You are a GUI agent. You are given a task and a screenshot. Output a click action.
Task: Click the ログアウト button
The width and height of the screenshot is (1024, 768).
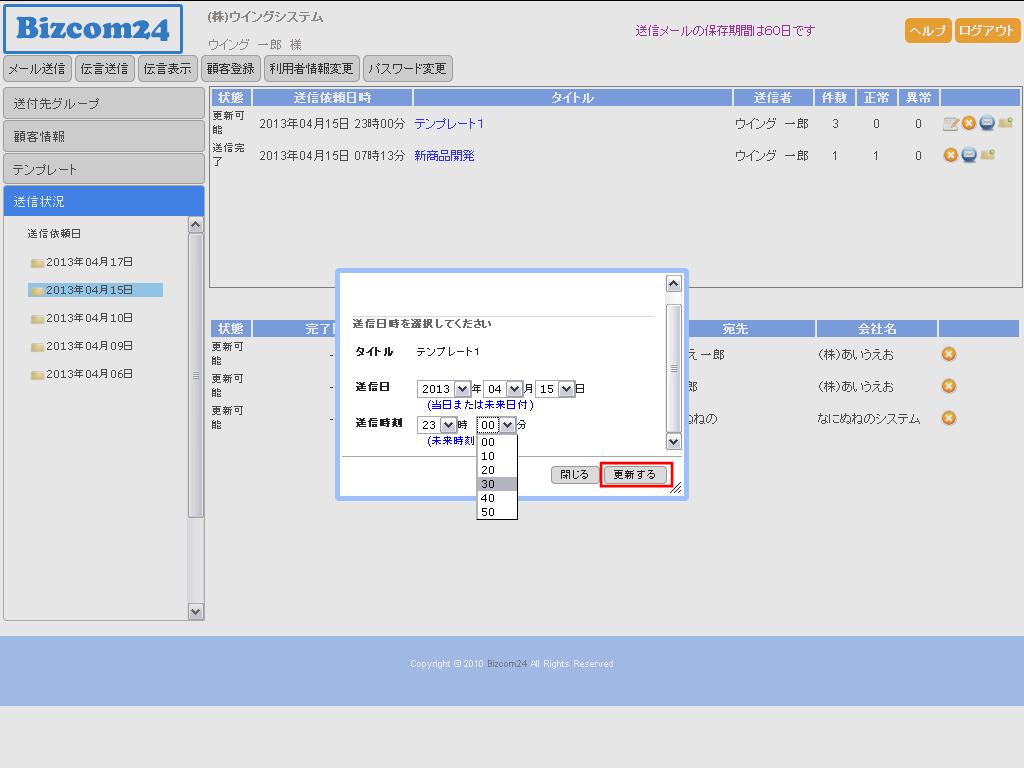[x=986, y=30]
